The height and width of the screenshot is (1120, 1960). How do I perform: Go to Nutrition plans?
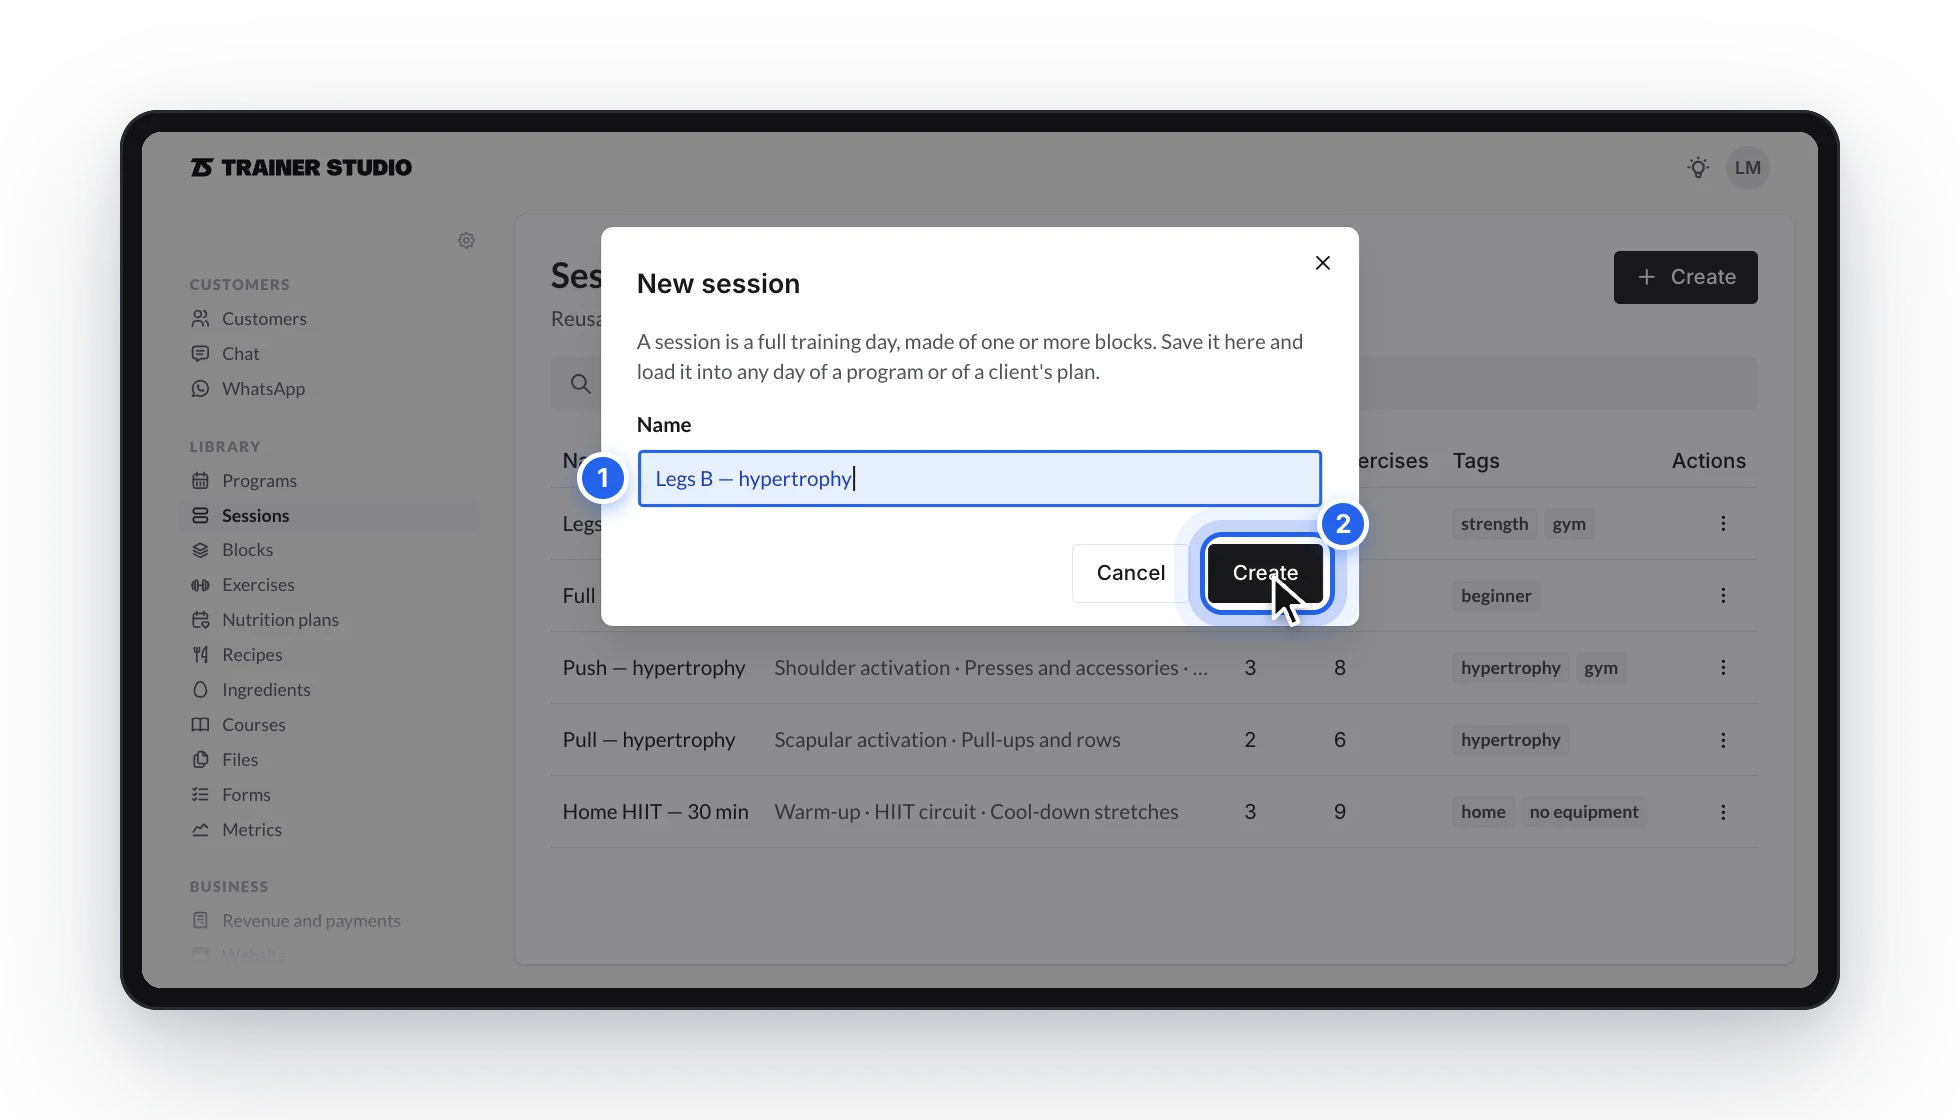coord(280,620)
